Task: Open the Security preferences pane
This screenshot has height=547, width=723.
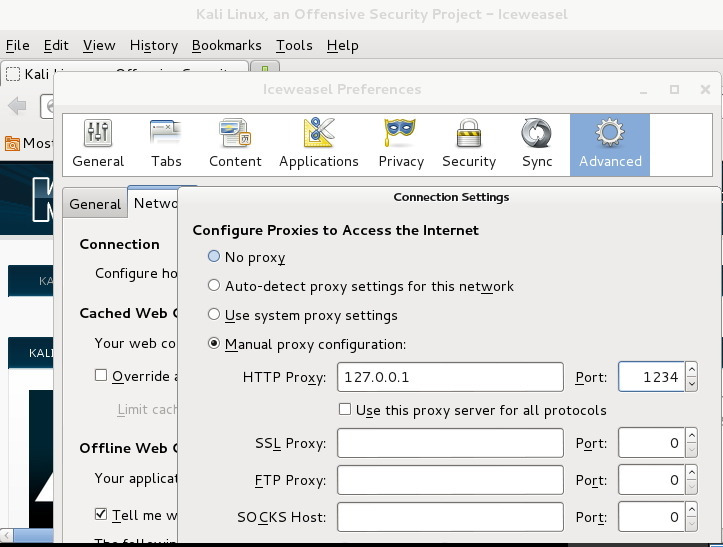Action: (469, 144)
